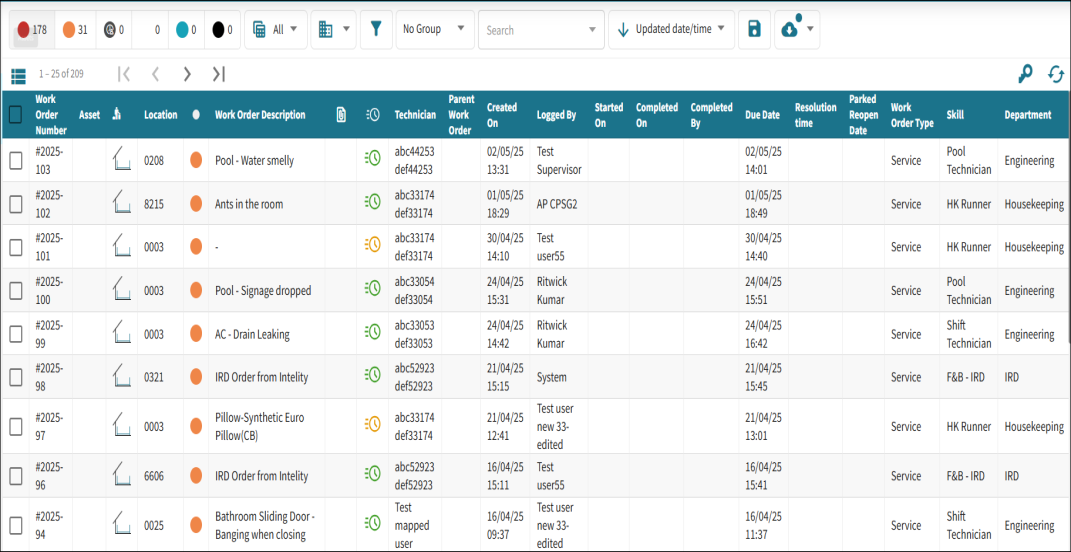Click the 1 – 25 of 209 page count
Viewport: 1071px width, 552px height.
click(61, 74)
